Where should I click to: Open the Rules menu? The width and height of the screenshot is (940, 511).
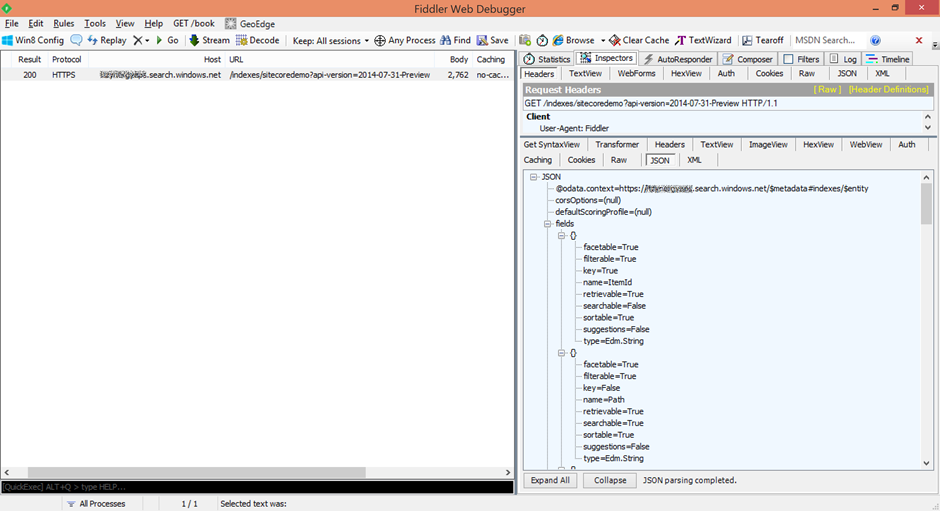(x=64, y=23)
